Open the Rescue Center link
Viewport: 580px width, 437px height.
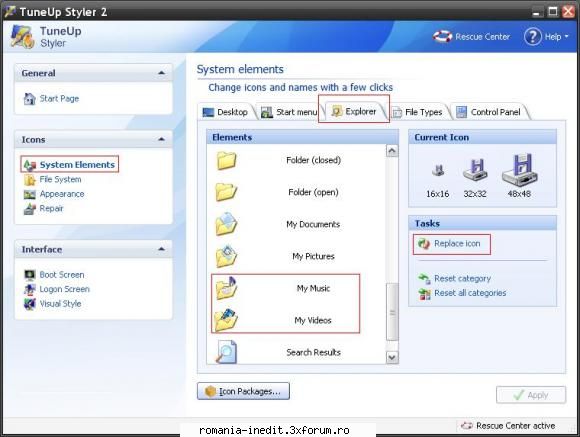[482, 37]
